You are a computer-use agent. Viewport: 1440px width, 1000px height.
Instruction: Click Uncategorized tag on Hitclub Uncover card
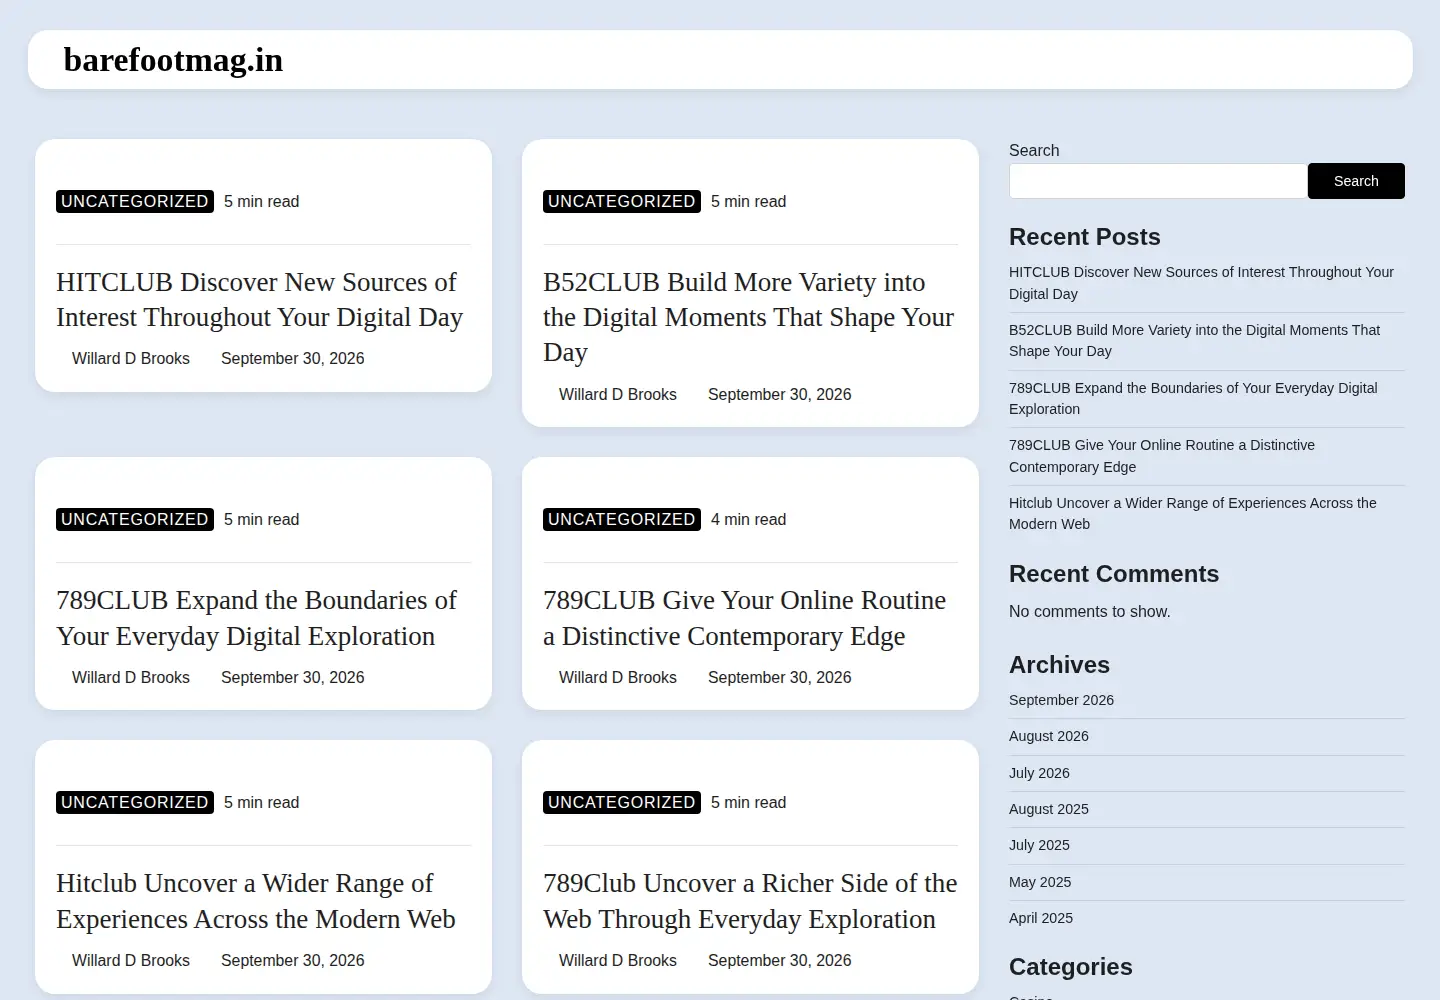pos(135,802)
